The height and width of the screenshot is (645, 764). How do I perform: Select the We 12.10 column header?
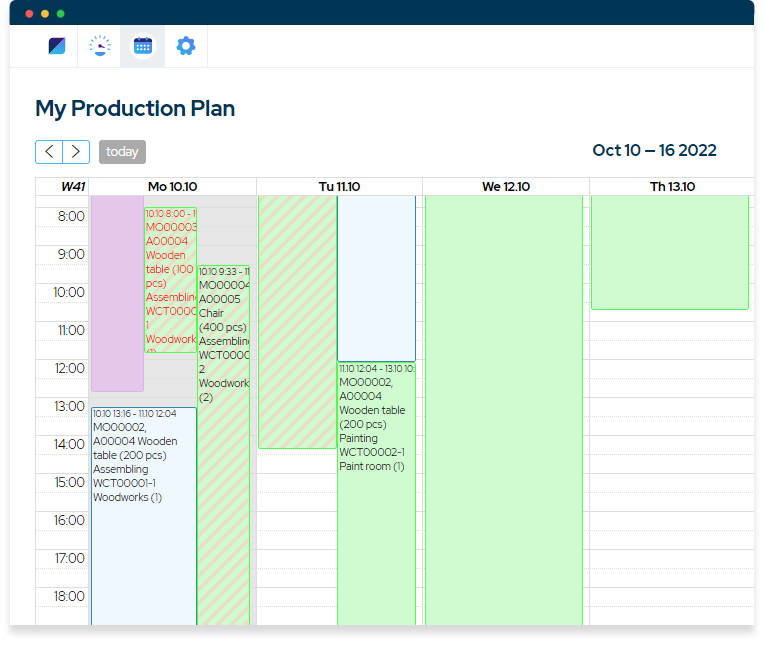[x=506, y=187]
